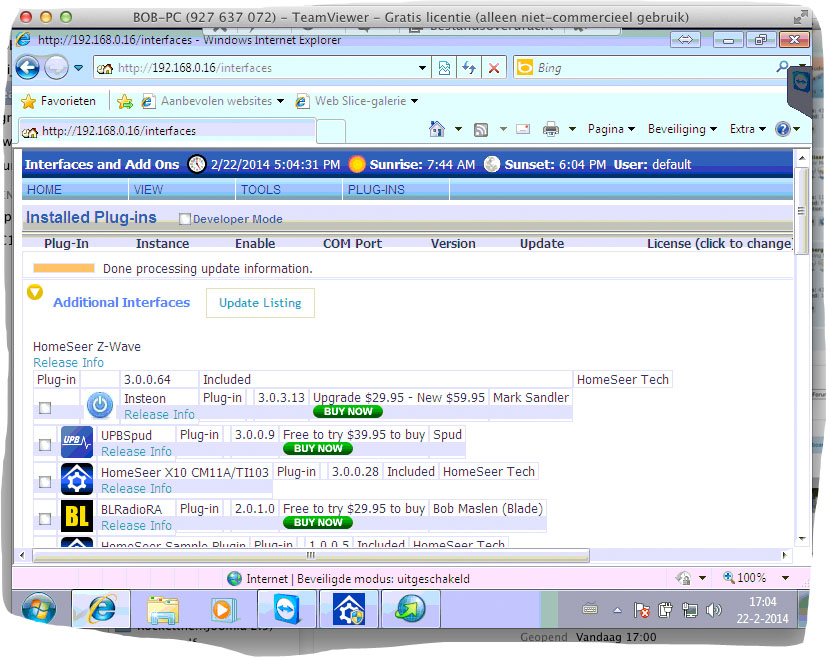This screenshot has height=657, width=826.
Task: Check the UPBSpud plug-in checkbox
Action: tap(45, 445)
